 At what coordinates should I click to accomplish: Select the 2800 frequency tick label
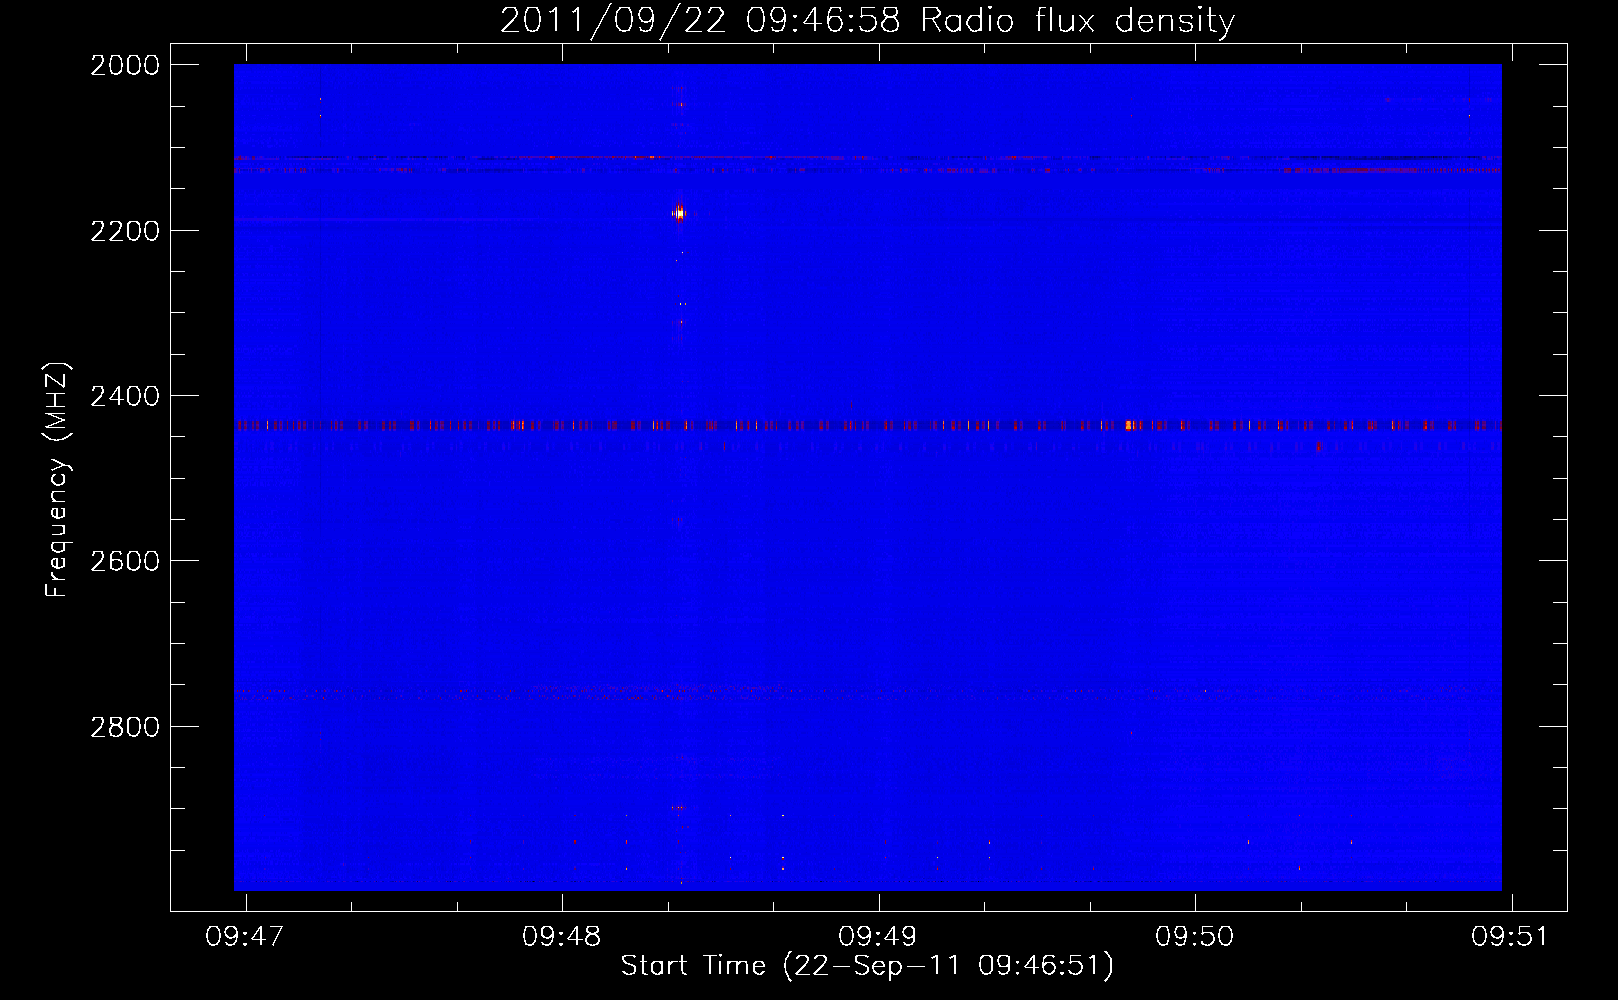point(125,727)
